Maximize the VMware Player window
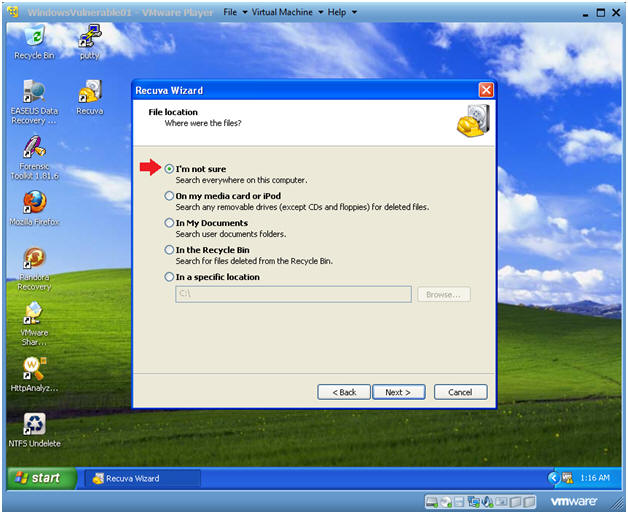The width and height of the screenshot is (628, 514). pyautogui.click(x=601, y=12)
